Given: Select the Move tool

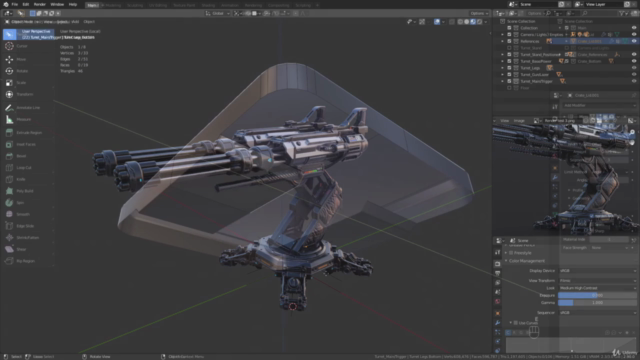Looking at the screenshot, I should coord(9,59).
